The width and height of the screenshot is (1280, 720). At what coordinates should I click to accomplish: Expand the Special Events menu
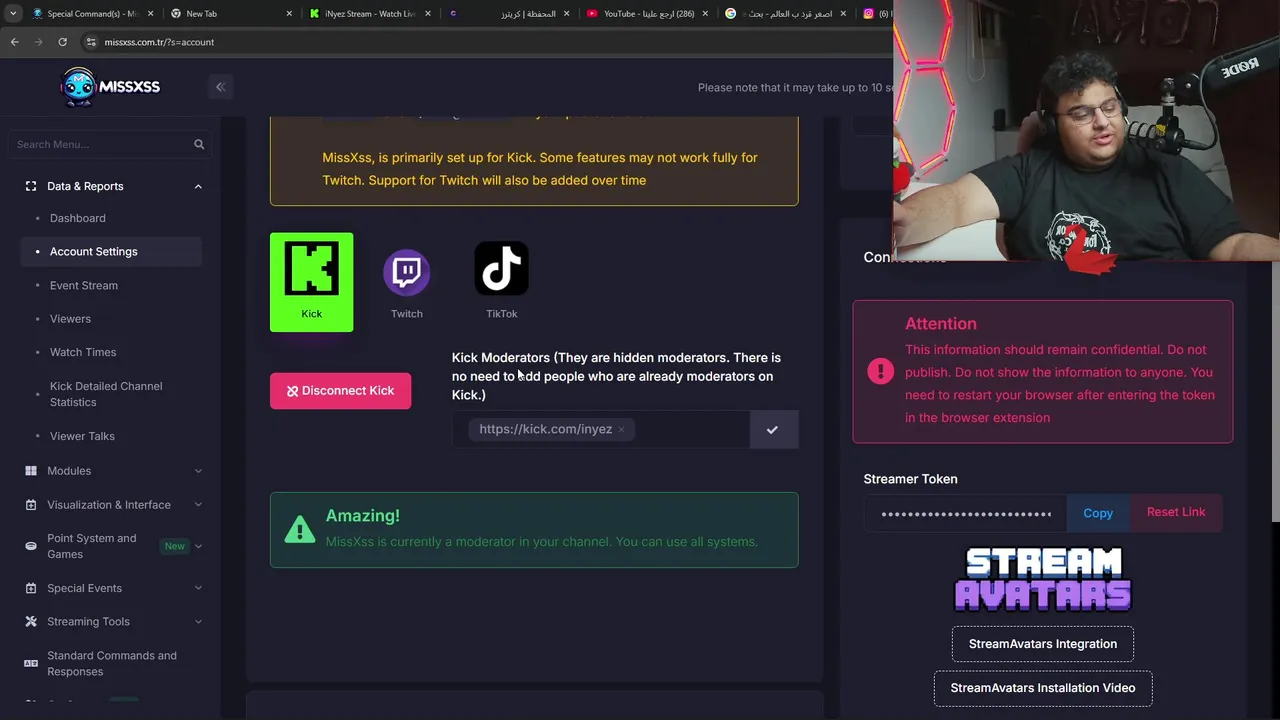tap(198, 588)
